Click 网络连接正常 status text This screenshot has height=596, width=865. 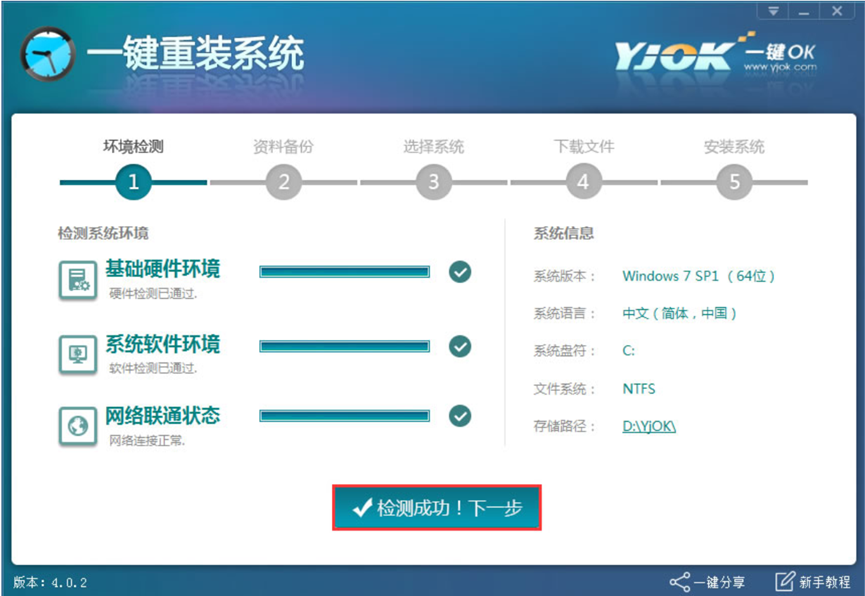pyautogui.click(x=147, y=440)
